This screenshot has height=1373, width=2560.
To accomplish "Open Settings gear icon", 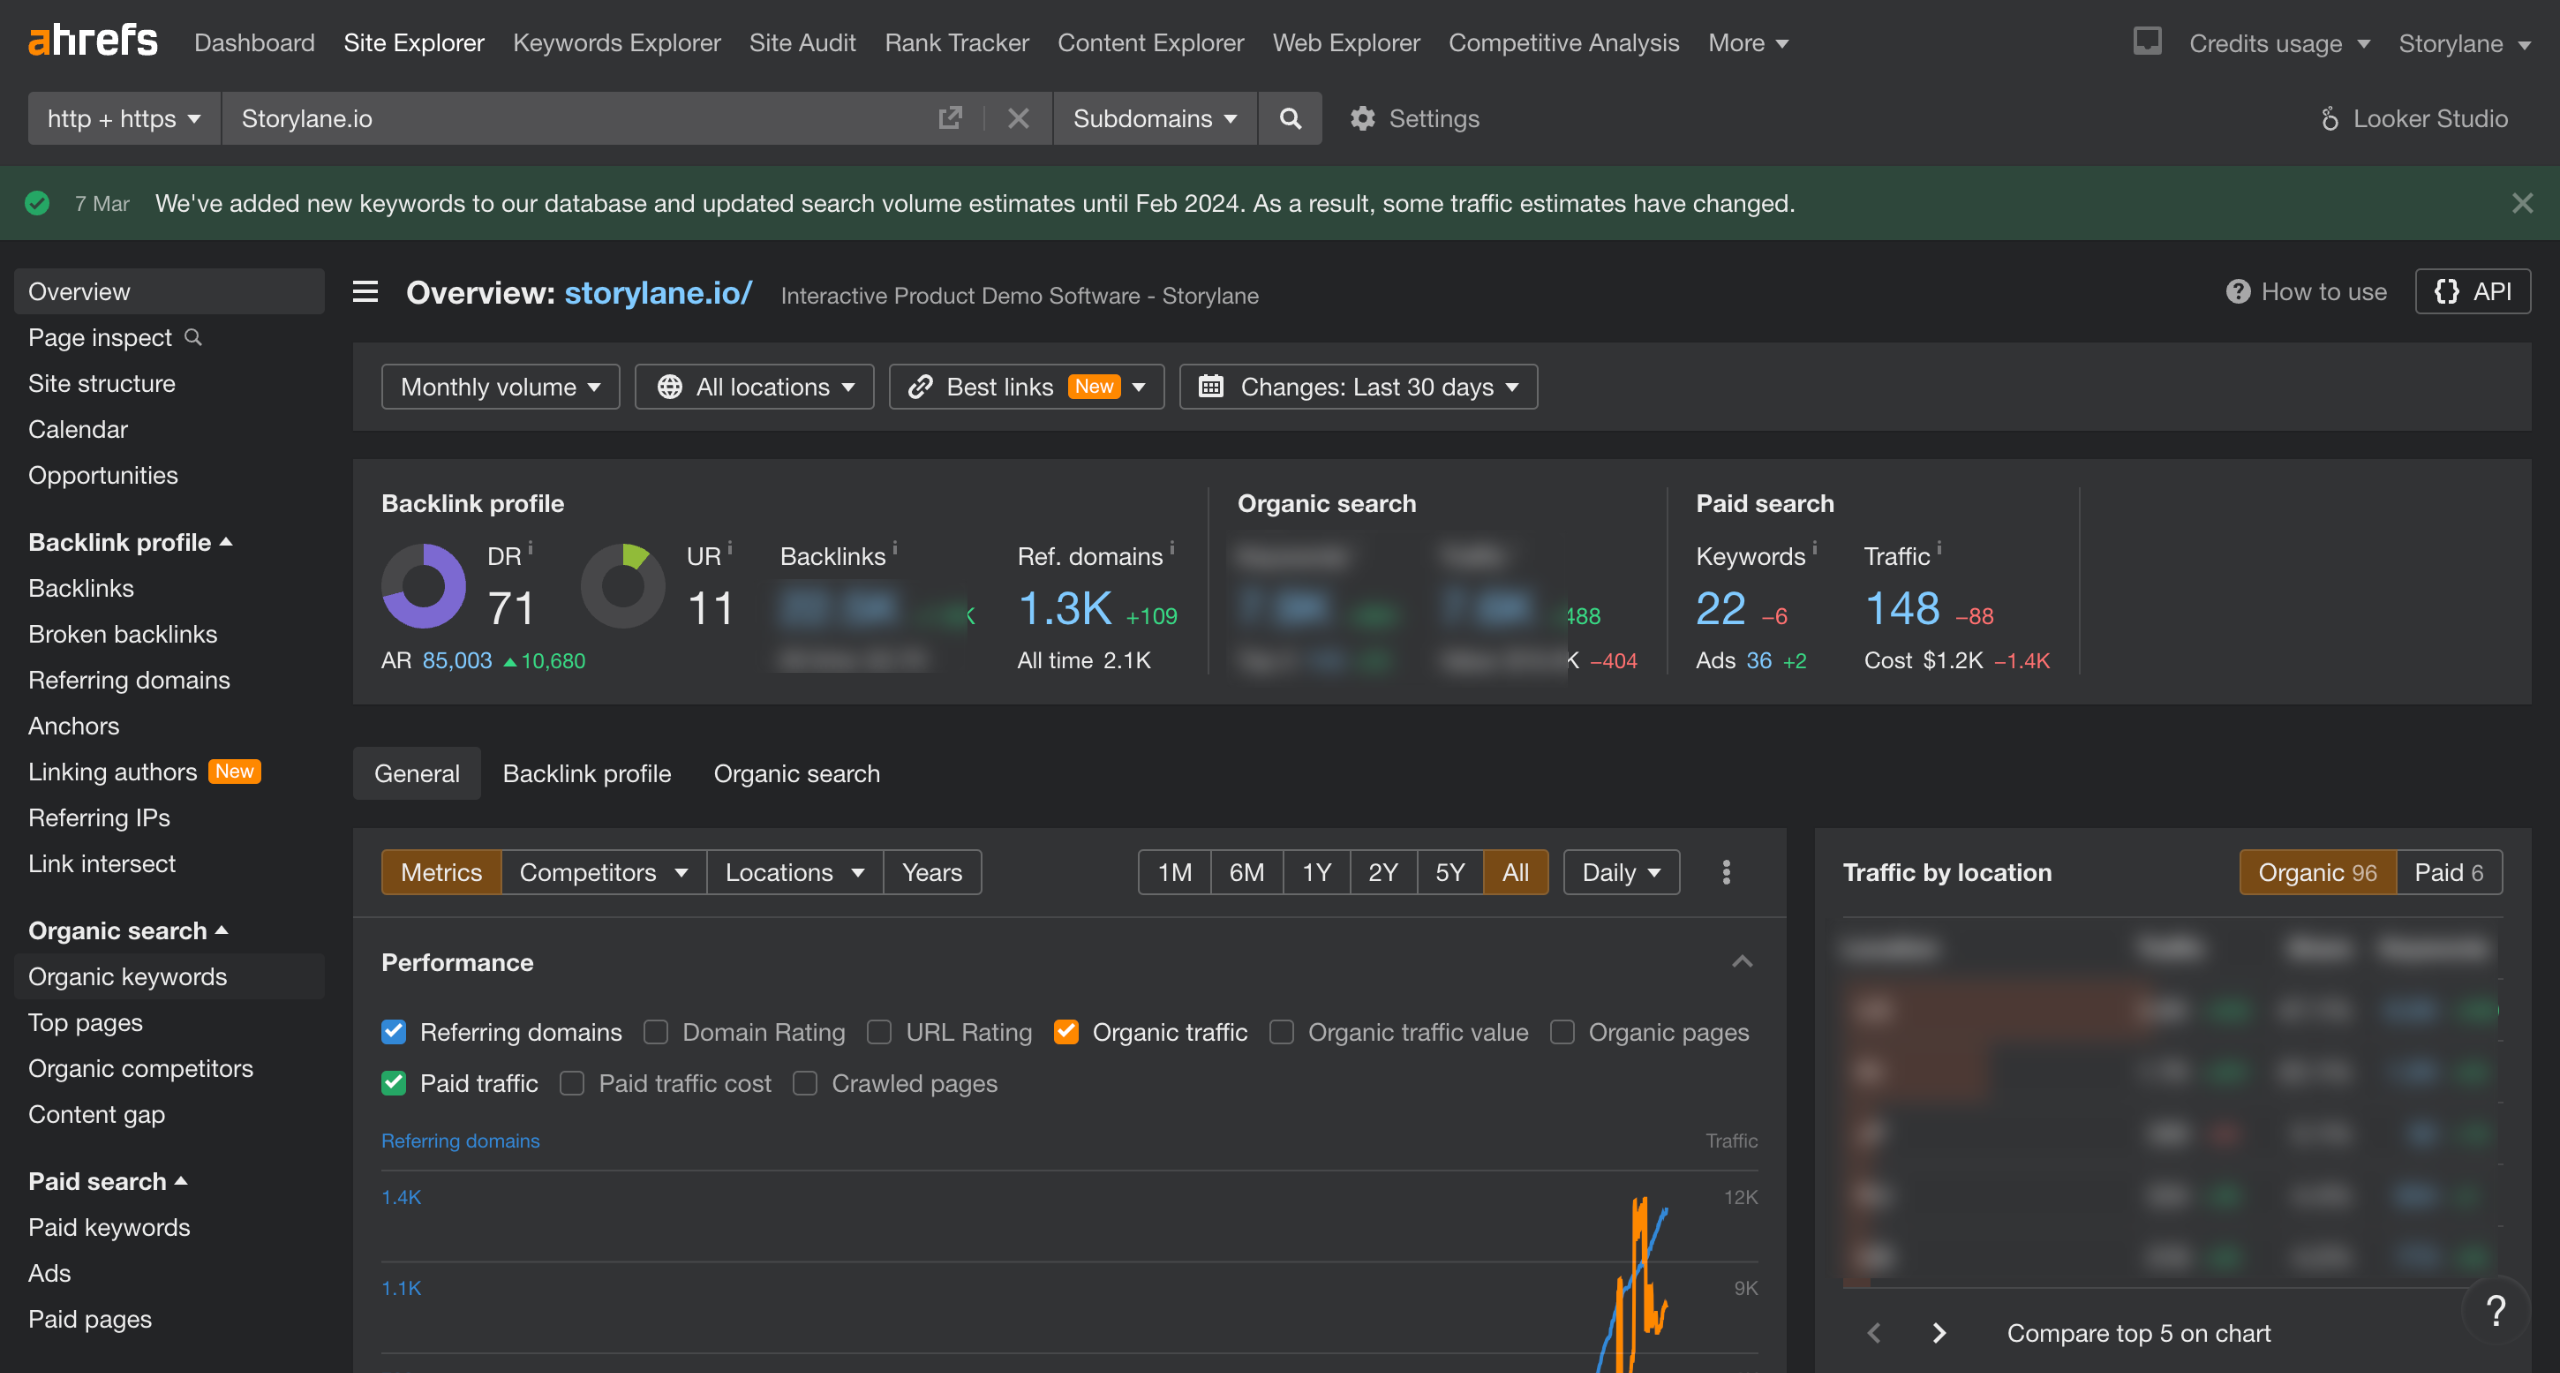I will pos(1362,118).
